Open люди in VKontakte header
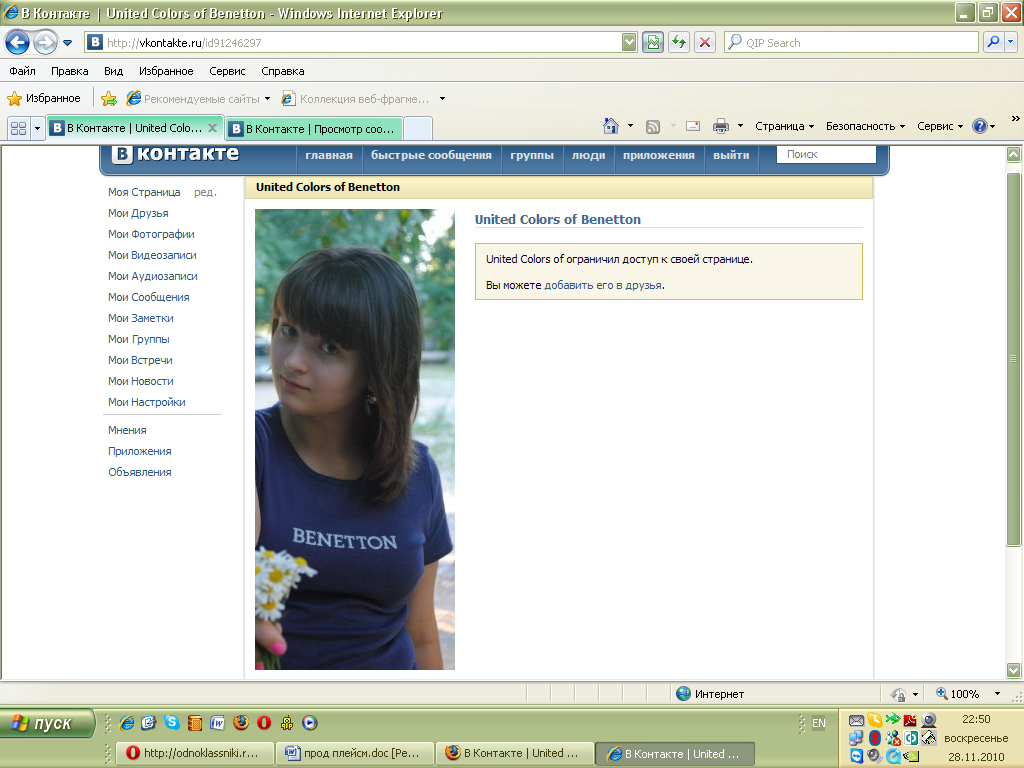This screenshot has height=768, width=1024. coord(588,155)
